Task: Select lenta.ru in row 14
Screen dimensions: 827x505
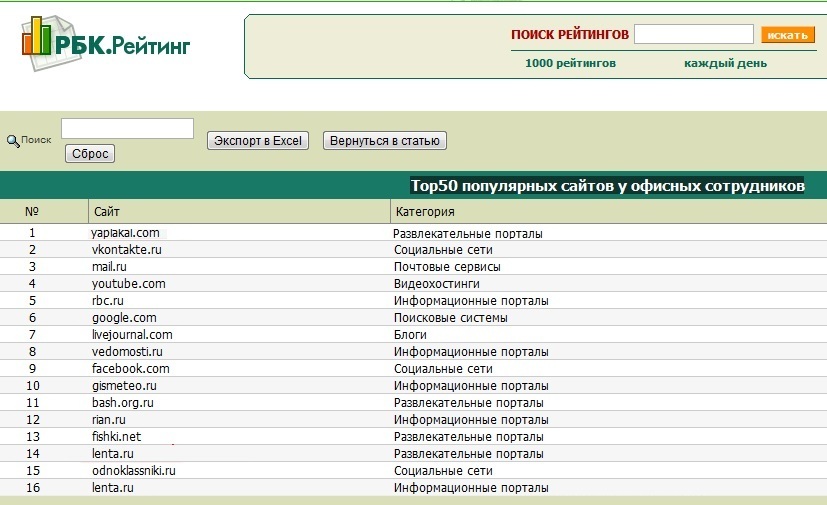Action: (x=112, y=453)
